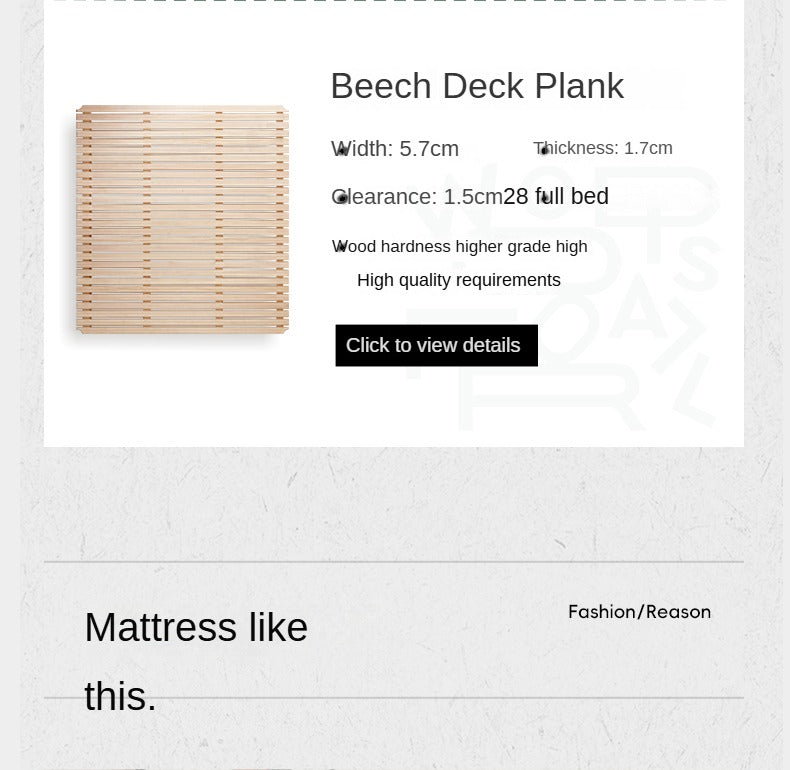The height and width of the screenshot is (770, 790).
Task: Click the divider line above the Mattress heading
Action: tap(394, 562)
